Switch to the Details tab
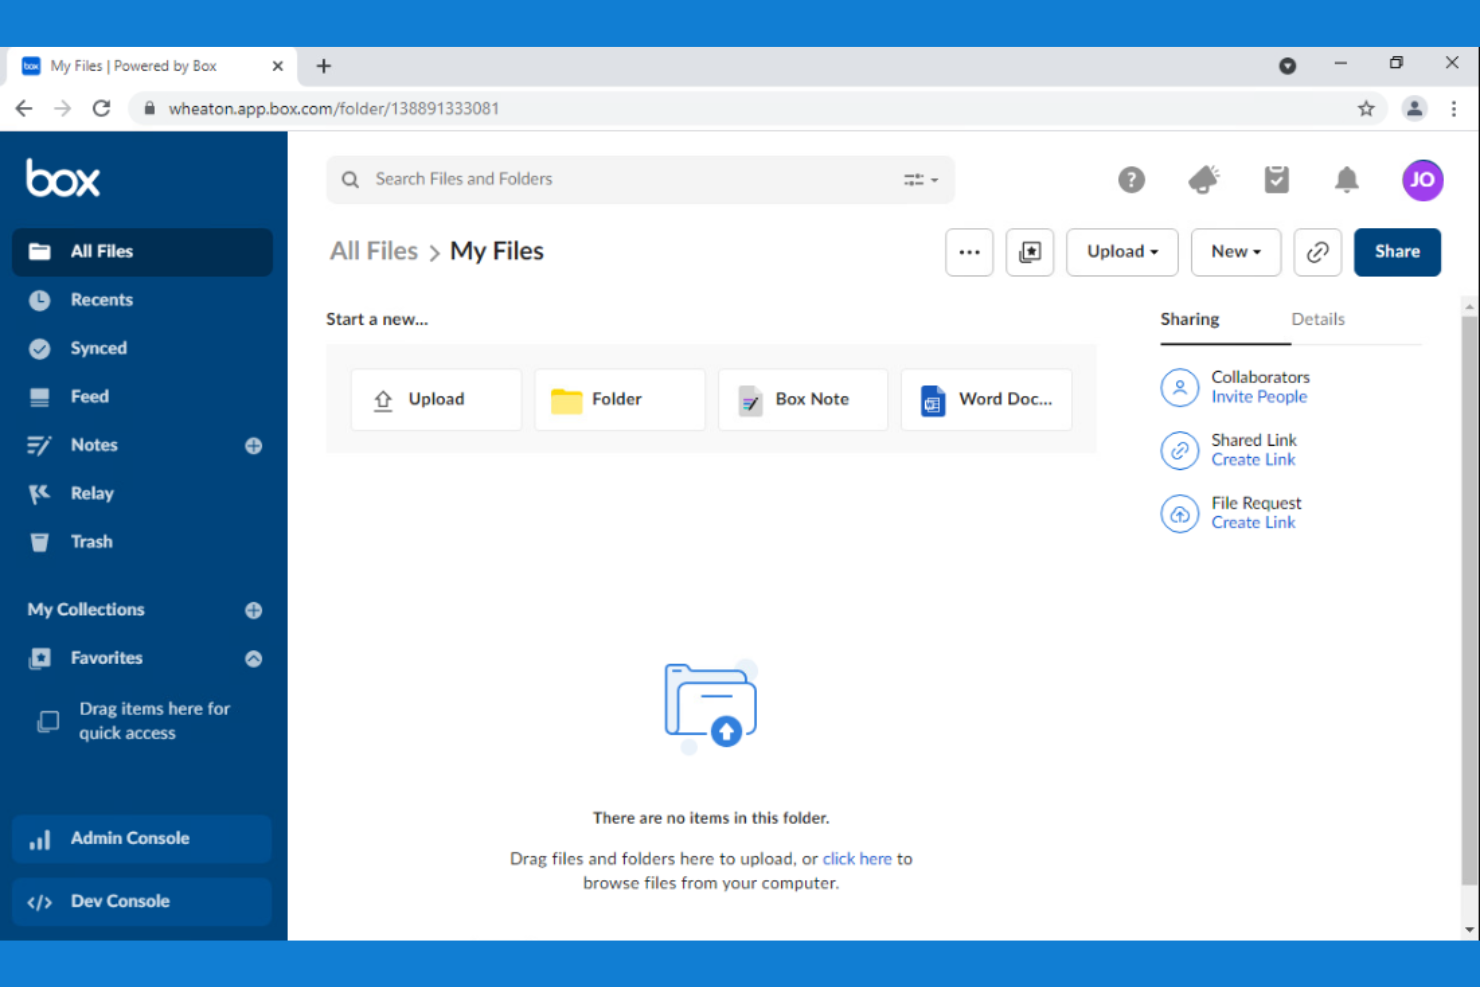The image size is (1480, 987). pos(1317,319)
